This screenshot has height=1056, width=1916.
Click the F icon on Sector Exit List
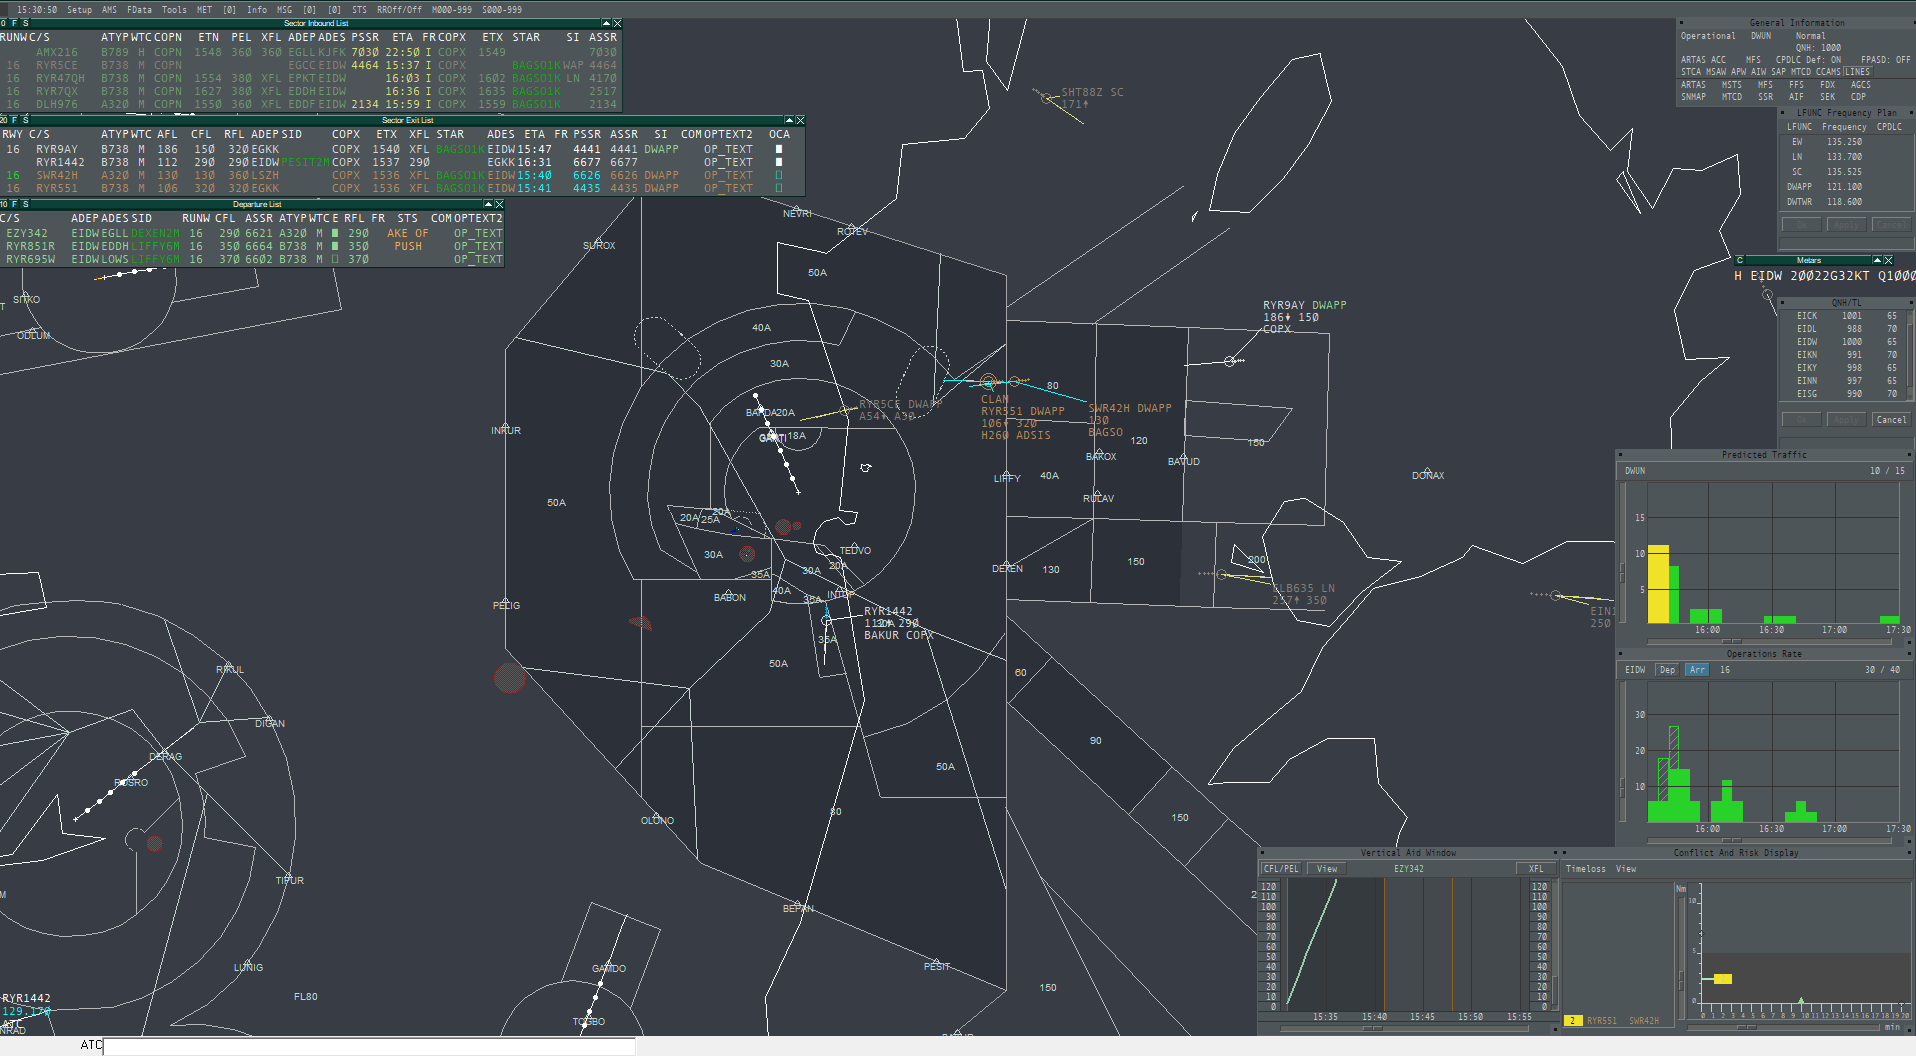(14, 120)
